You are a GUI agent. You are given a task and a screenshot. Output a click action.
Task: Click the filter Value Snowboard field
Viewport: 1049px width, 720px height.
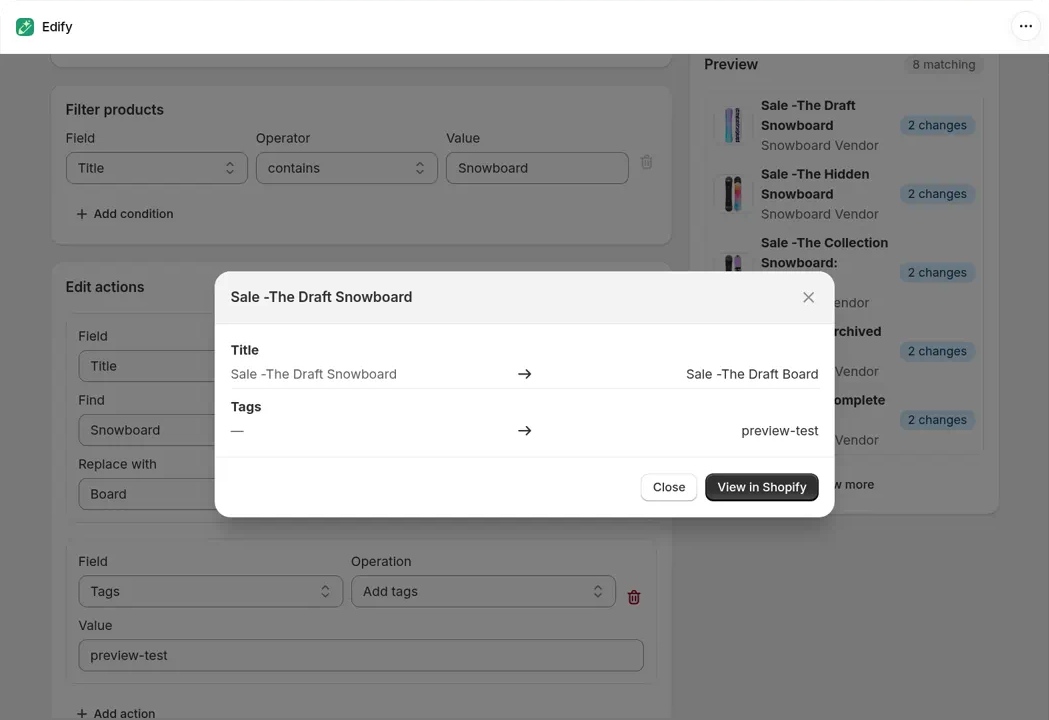click(537, 168)
